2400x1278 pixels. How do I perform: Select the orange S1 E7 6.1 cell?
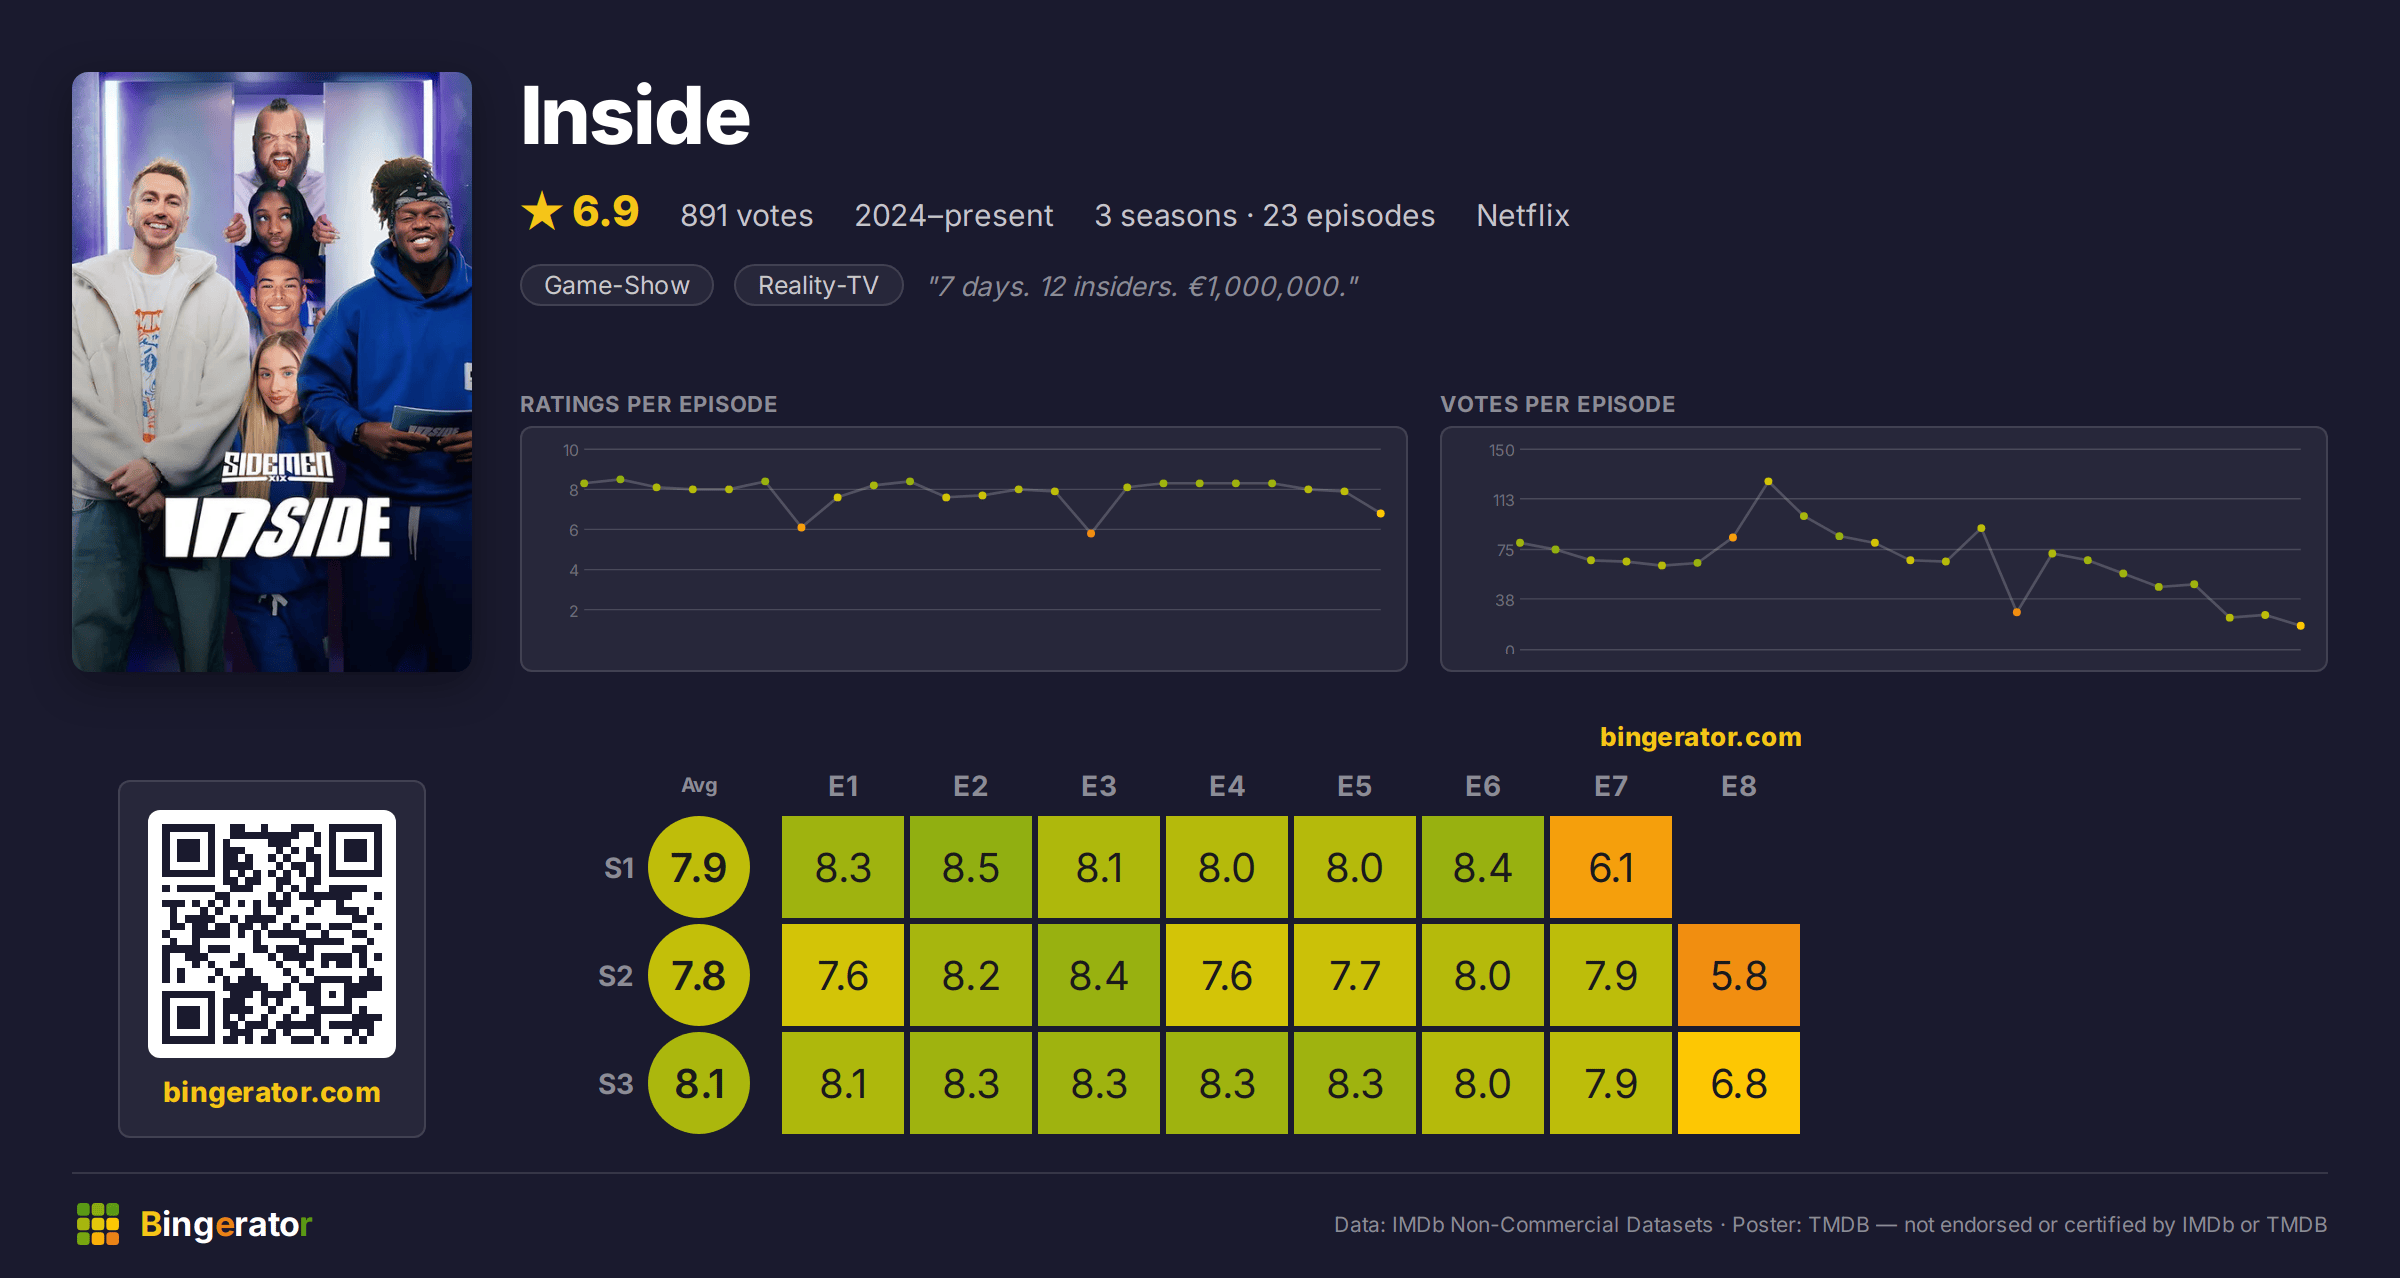coord(1611,867)
